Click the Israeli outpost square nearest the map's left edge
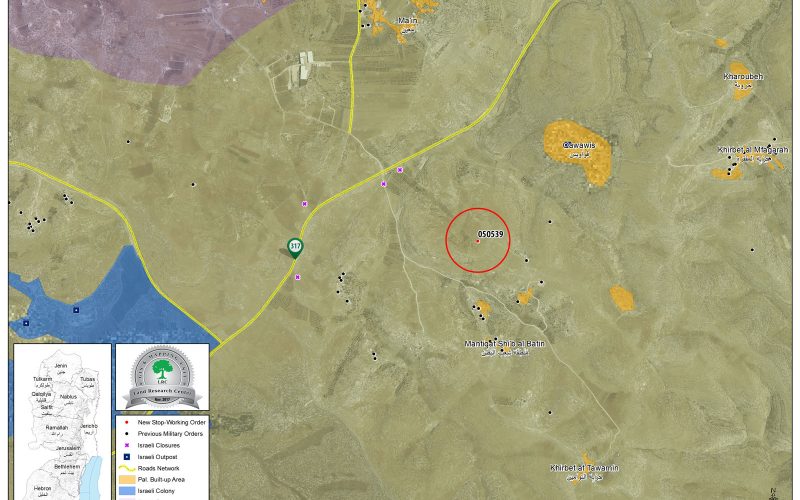 tap(26, 323)
